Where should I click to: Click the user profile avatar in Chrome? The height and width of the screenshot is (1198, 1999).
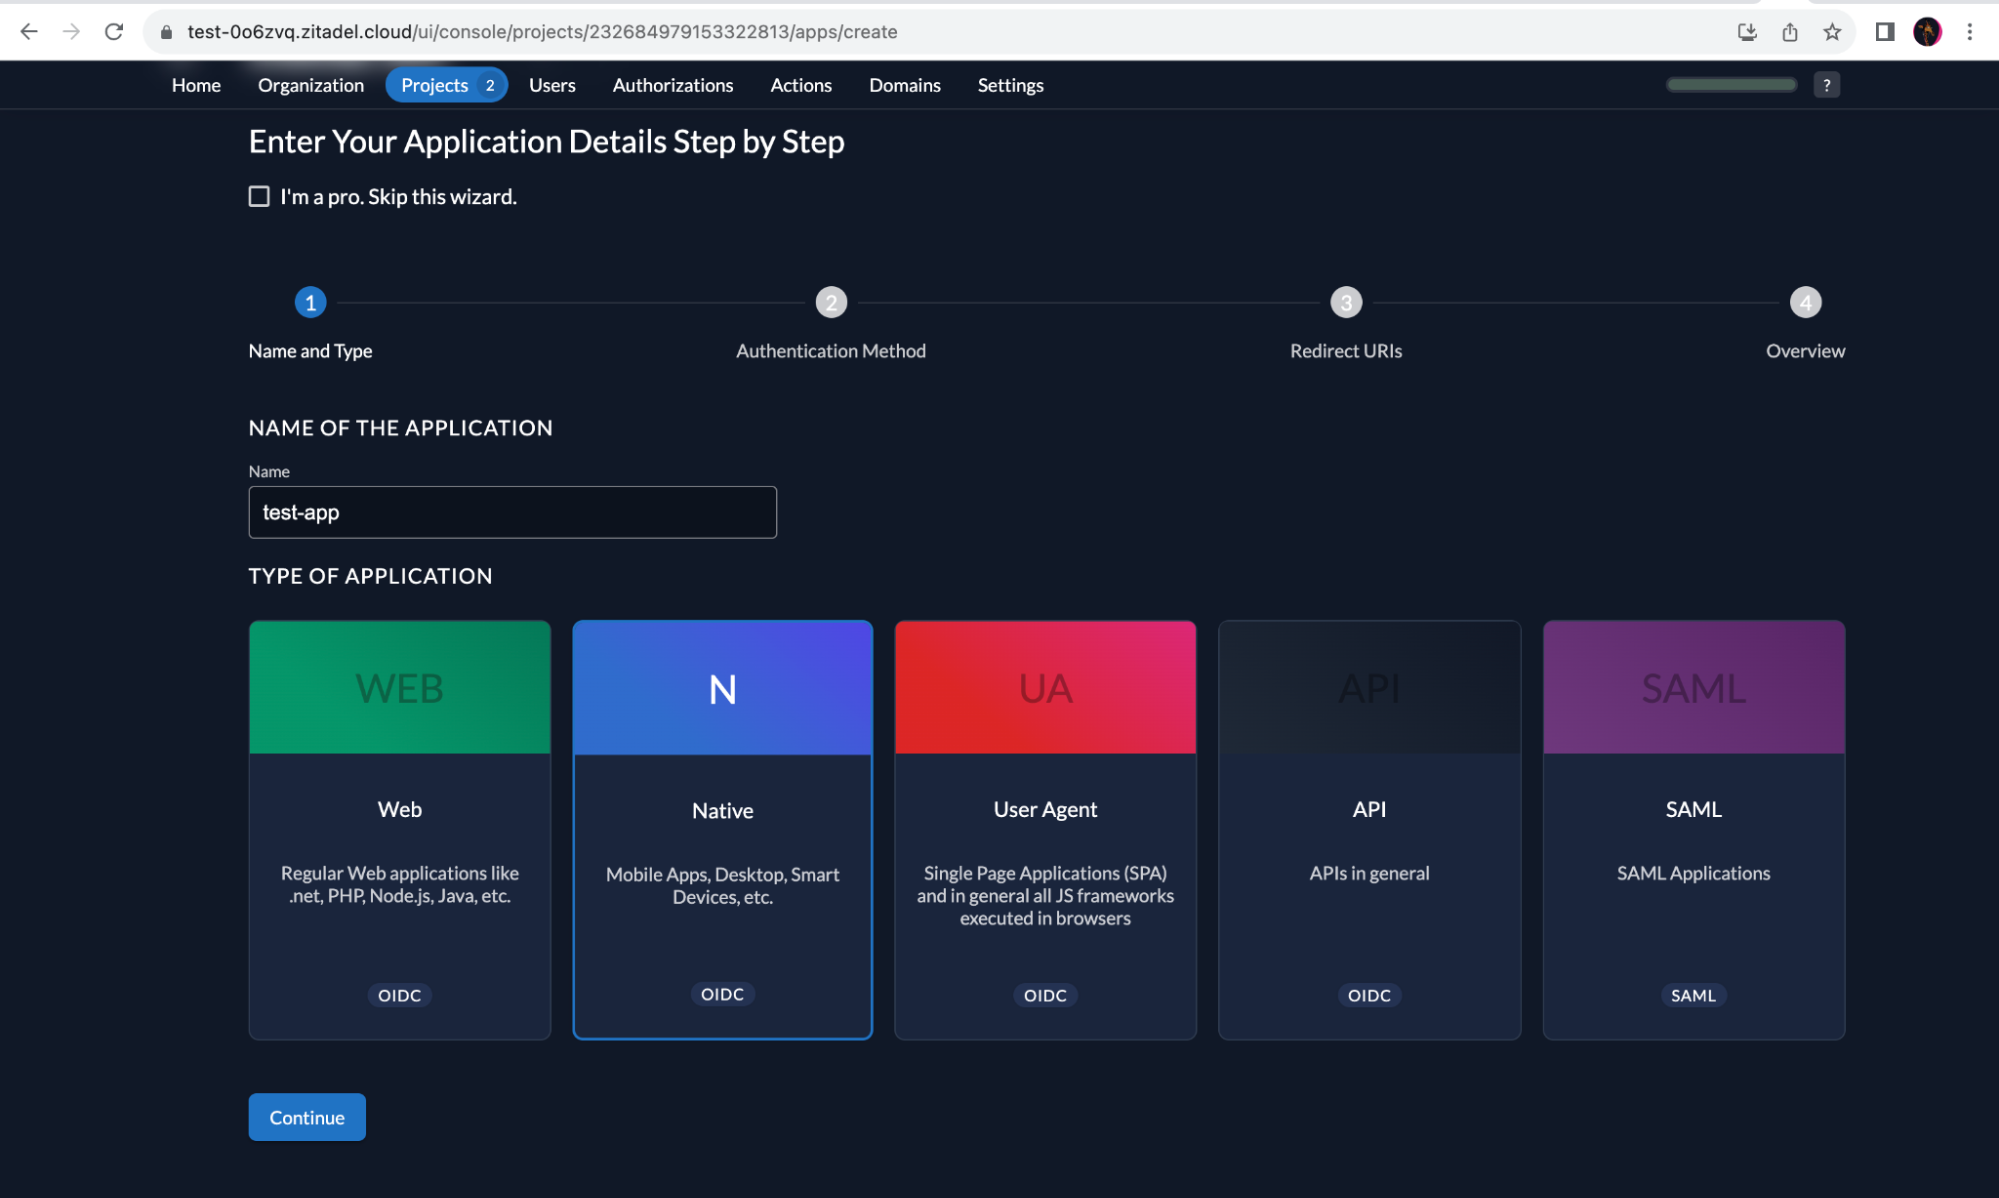tap(1927, 32)
